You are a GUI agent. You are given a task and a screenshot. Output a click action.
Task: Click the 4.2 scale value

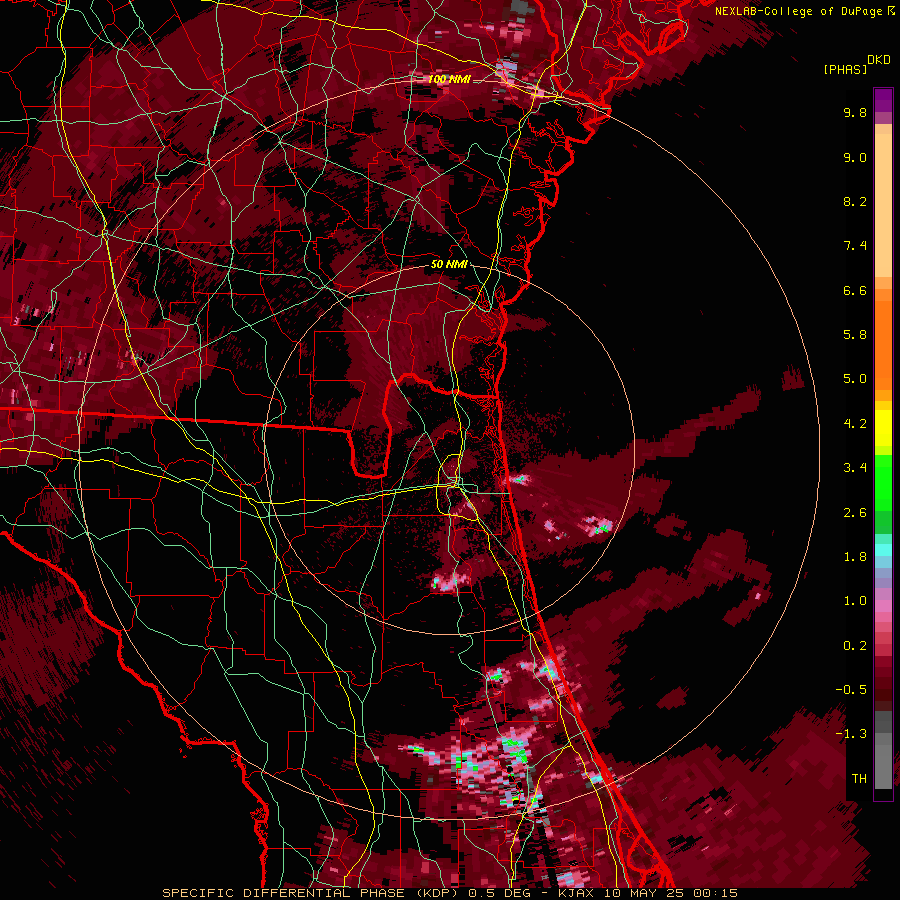[x=855, y=424]
